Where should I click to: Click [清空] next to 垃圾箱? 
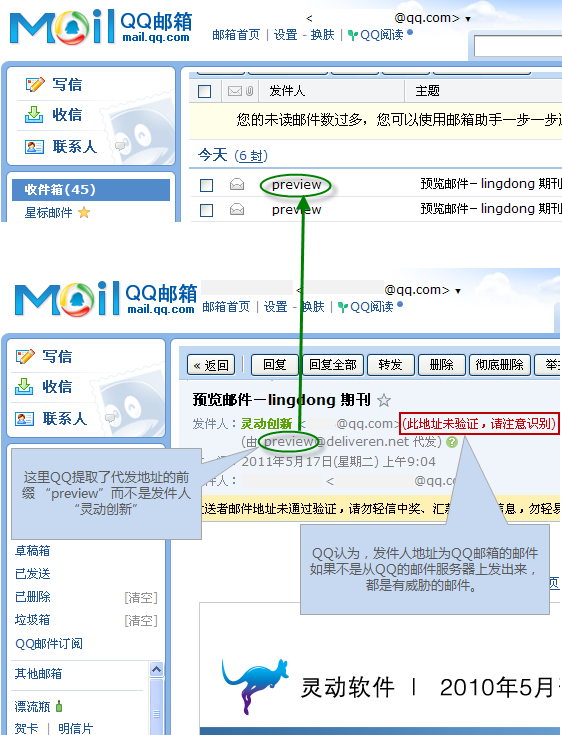point(141,621)
